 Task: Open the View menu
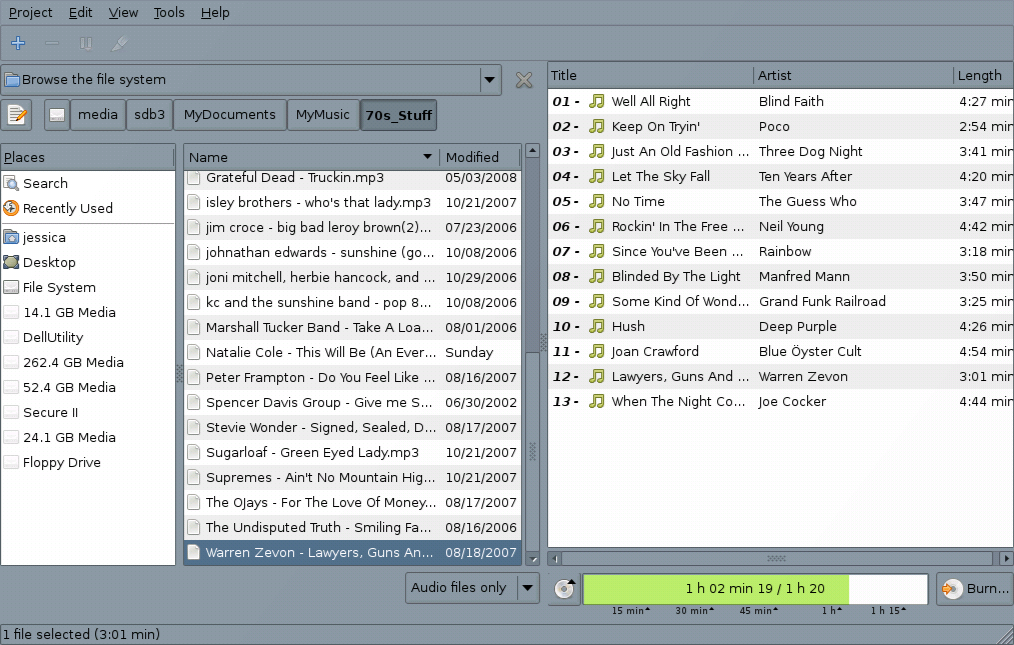(123, 12)
